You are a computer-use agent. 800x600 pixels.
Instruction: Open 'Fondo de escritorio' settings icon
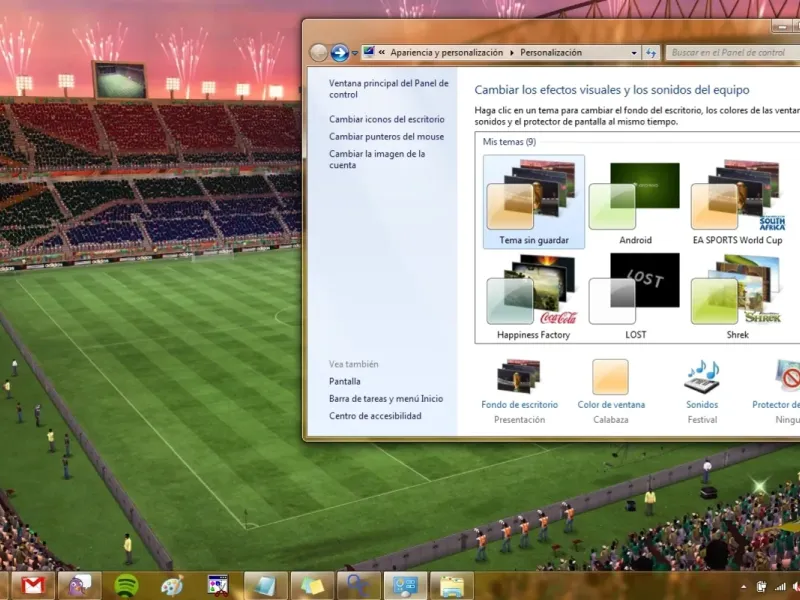click(519, 377)
